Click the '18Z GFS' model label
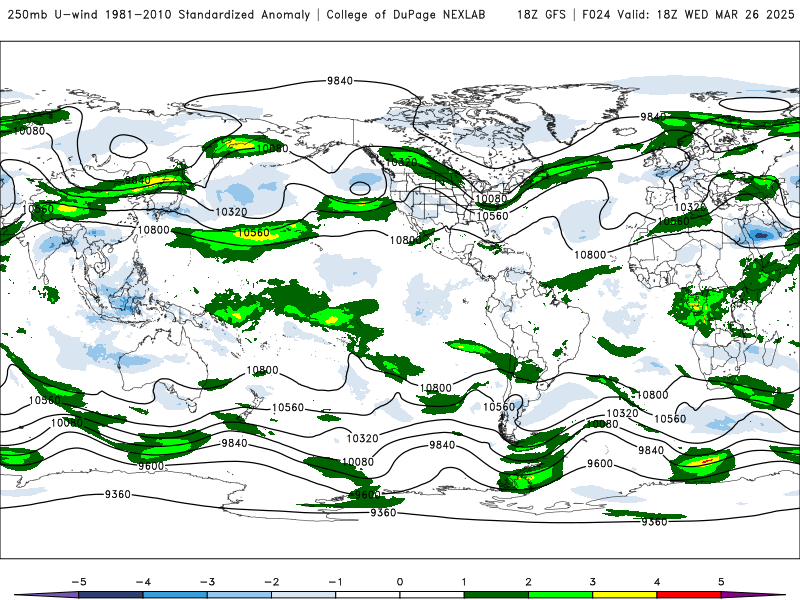The height and width of the screenshot is (600, 800). pos(541,15)
